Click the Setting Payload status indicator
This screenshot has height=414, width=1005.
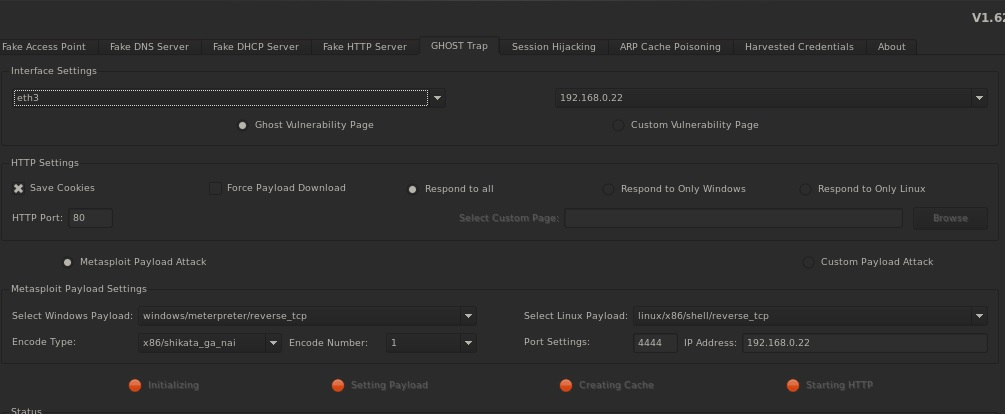click(x=338, y=385)
